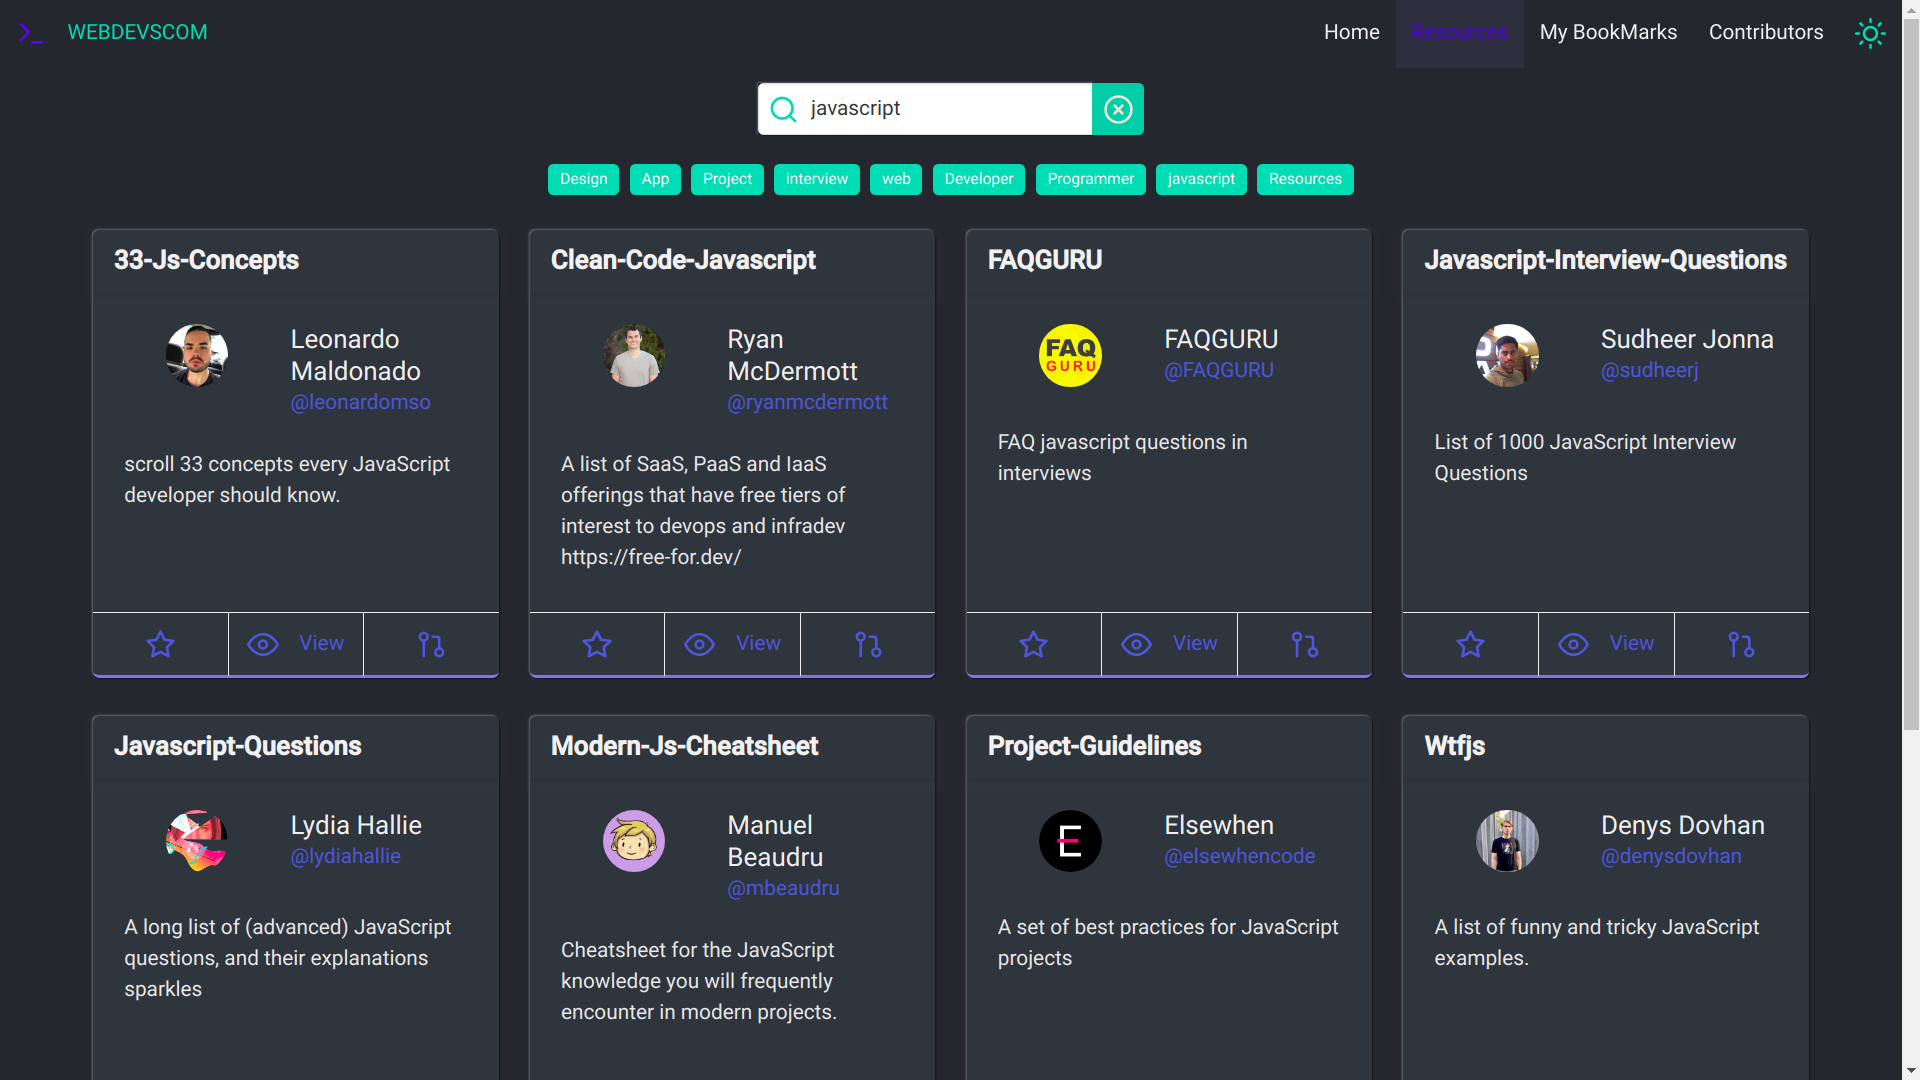
Task: Click the eye icon on Clean-Code-Javascript card
Action: (698, 645)
